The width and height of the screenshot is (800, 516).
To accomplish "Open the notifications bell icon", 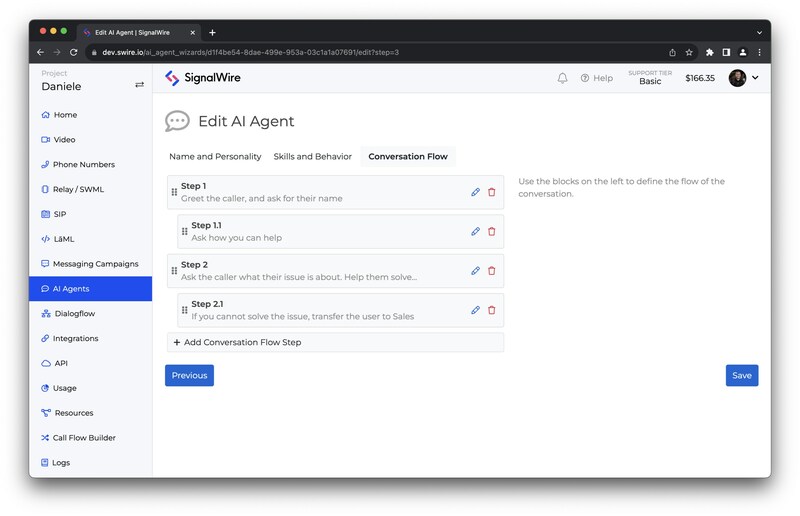I will pyautogui.click(x=562, y=78).
